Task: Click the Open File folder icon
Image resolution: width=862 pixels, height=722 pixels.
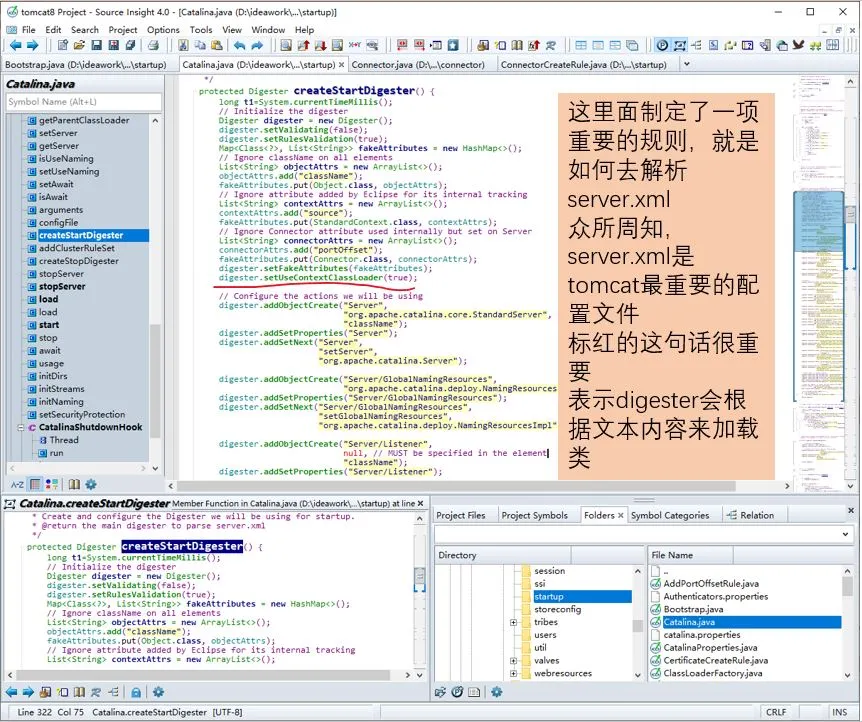Action: pyautogui.click(x=79, y=45)
